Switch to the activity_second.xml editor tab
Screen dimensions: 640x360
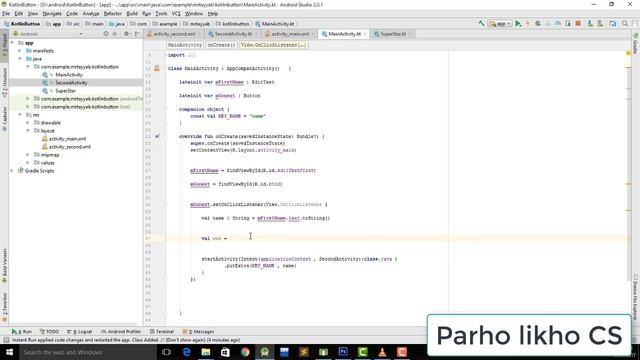click(174, 34)
